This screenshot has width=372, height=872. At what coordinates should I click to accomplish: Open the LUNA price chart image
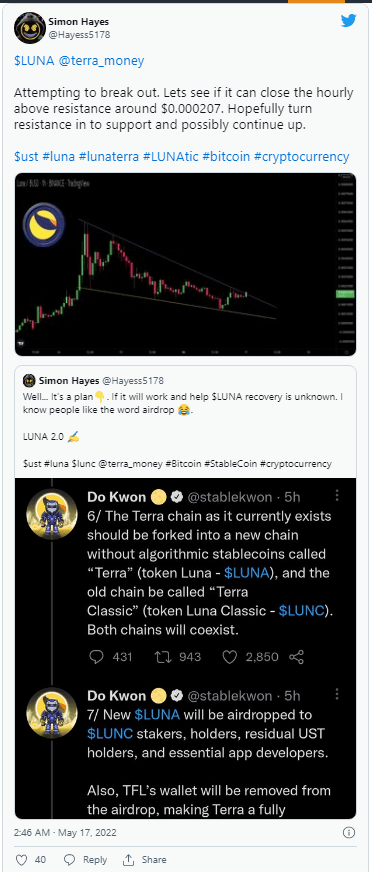coord(185,264)
